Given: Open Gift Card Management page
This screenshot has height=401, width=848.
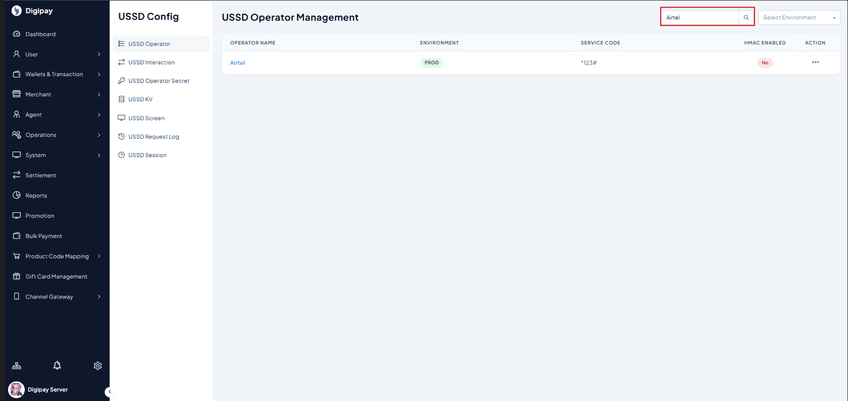Looking at the screenshot, I should (56, 277).
